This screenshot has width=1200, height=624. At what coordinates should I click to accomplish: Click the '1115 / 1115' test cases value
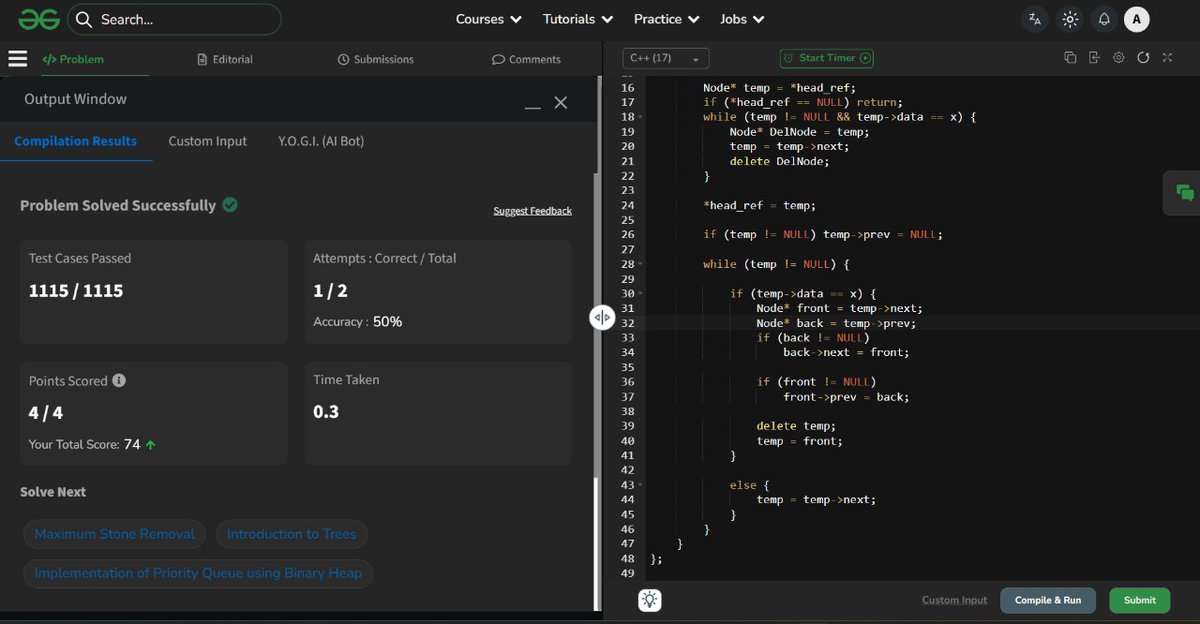pos(76,291)
